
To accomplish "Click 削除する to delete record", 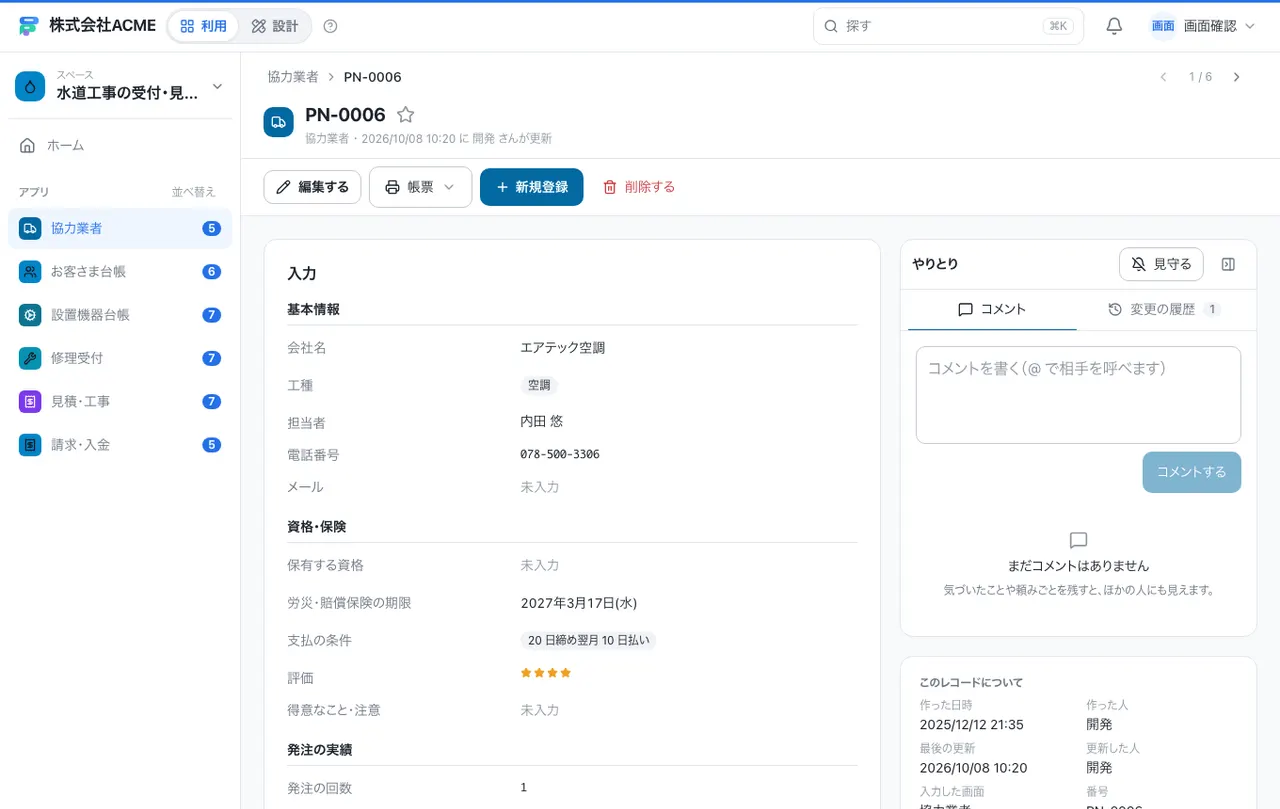I will (639, 187).
